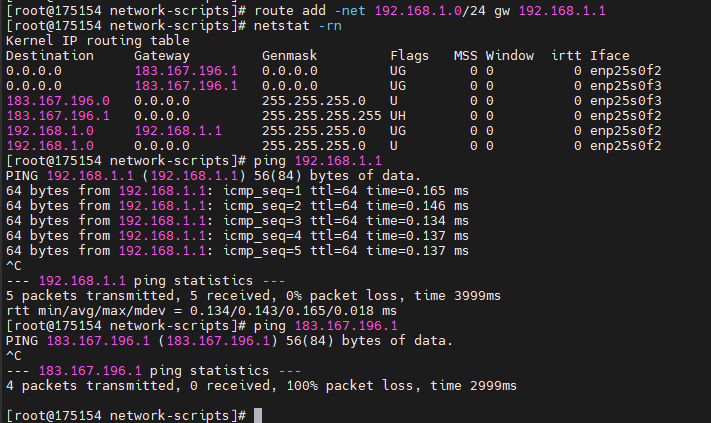
Task: Click the 'Iface' column header
Action: (x=609, y=55)
